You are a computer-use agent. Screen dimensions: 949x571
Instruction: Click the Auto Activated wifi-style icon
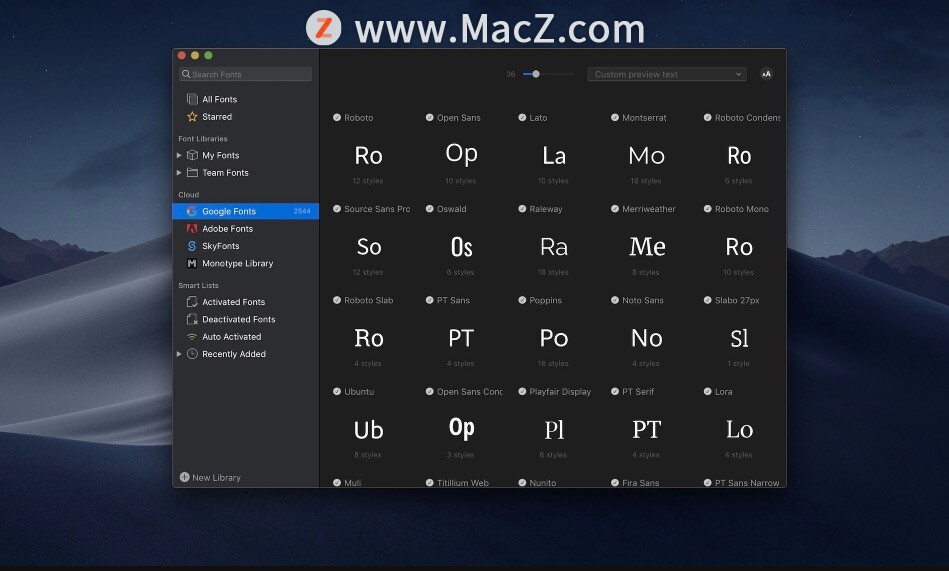point(192,337)
